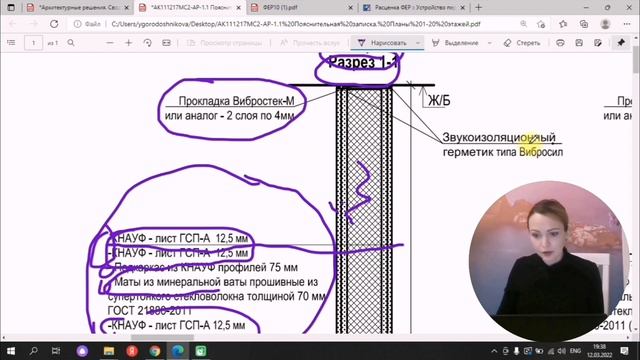The image size is (640, 360).
Task: Click the file path address bar
Action: (x=296, y=24)
